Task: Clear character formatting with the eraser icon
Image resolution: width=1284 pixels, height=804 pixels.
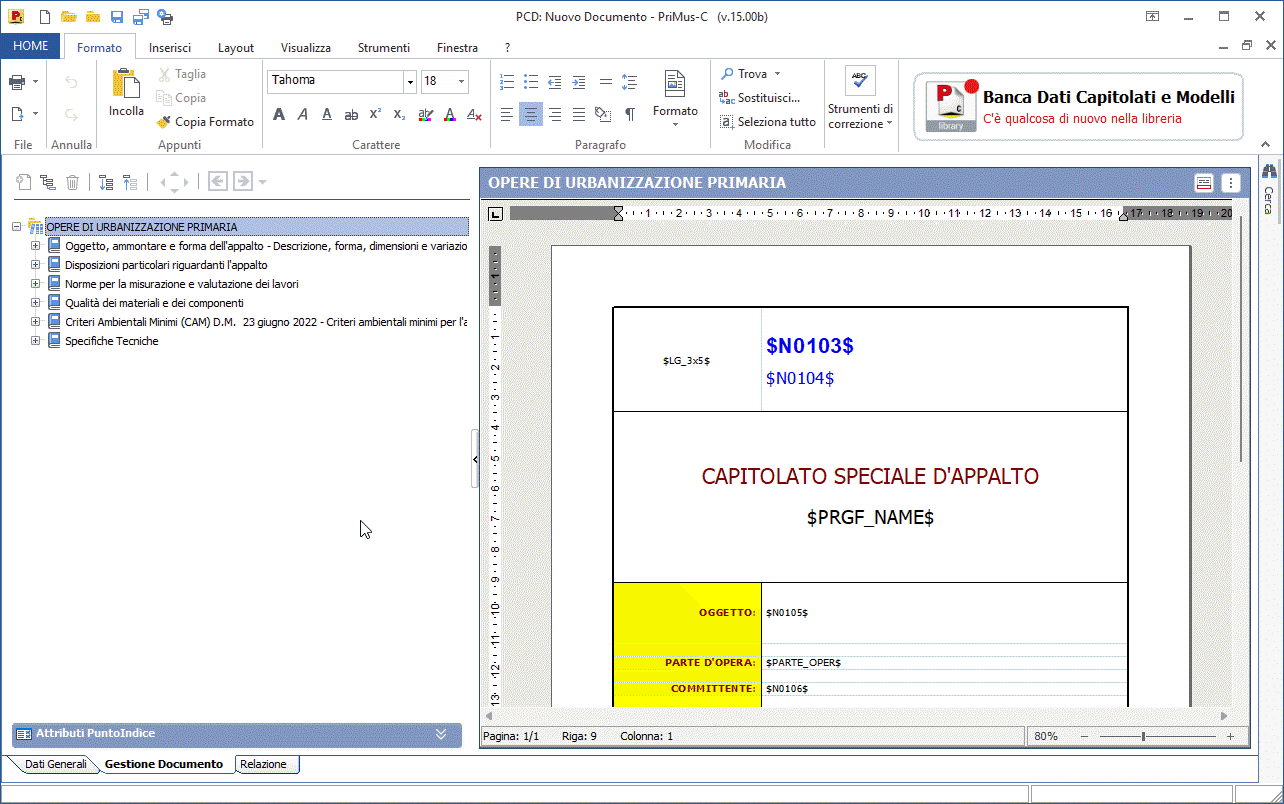Action: 474,115
